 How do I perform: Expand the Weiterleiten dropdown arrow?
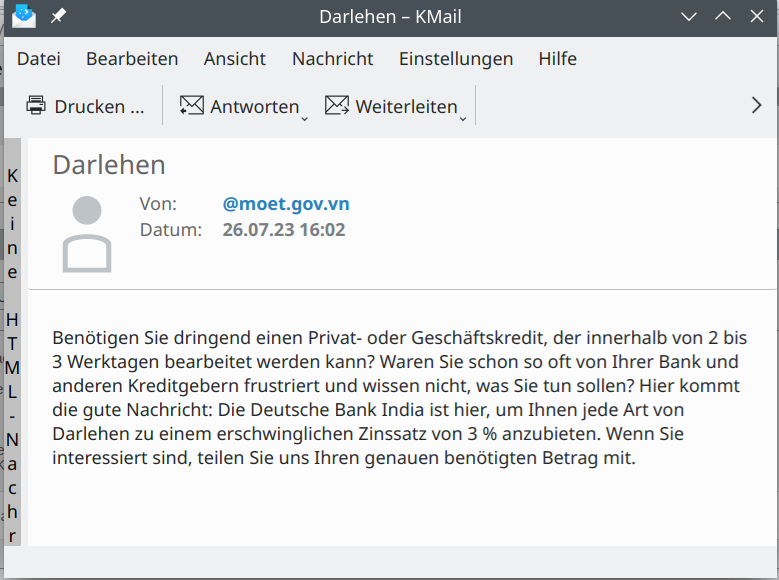coord(462,119)
